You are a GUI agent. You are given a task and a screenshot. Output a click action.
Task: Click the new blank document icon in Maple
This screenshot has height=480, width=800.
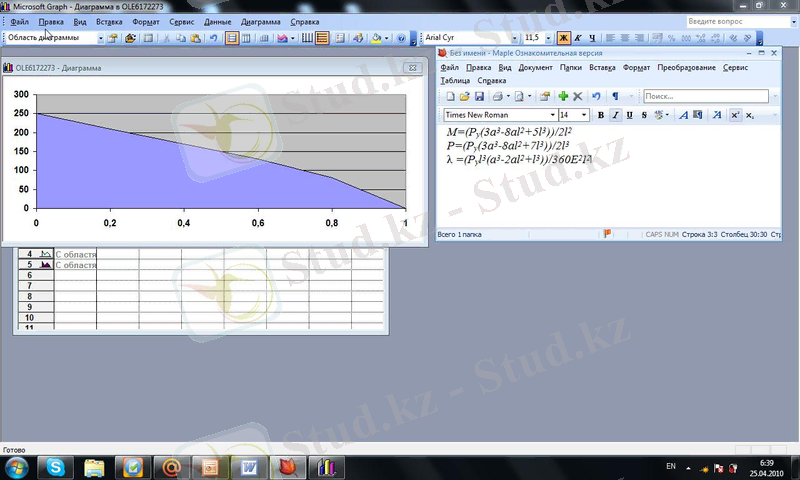click(x=450, y=96)
